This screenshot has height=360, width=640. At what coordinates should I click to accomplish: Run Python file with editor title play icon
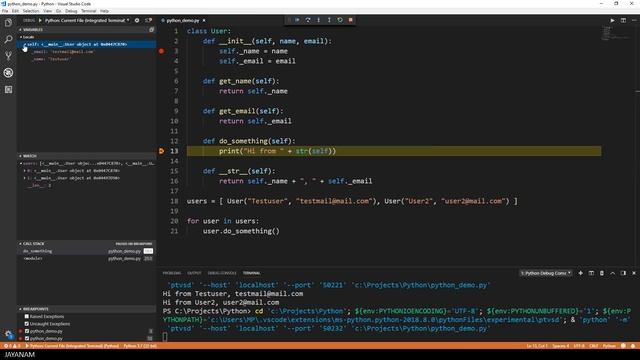click(x=612, y=20)
